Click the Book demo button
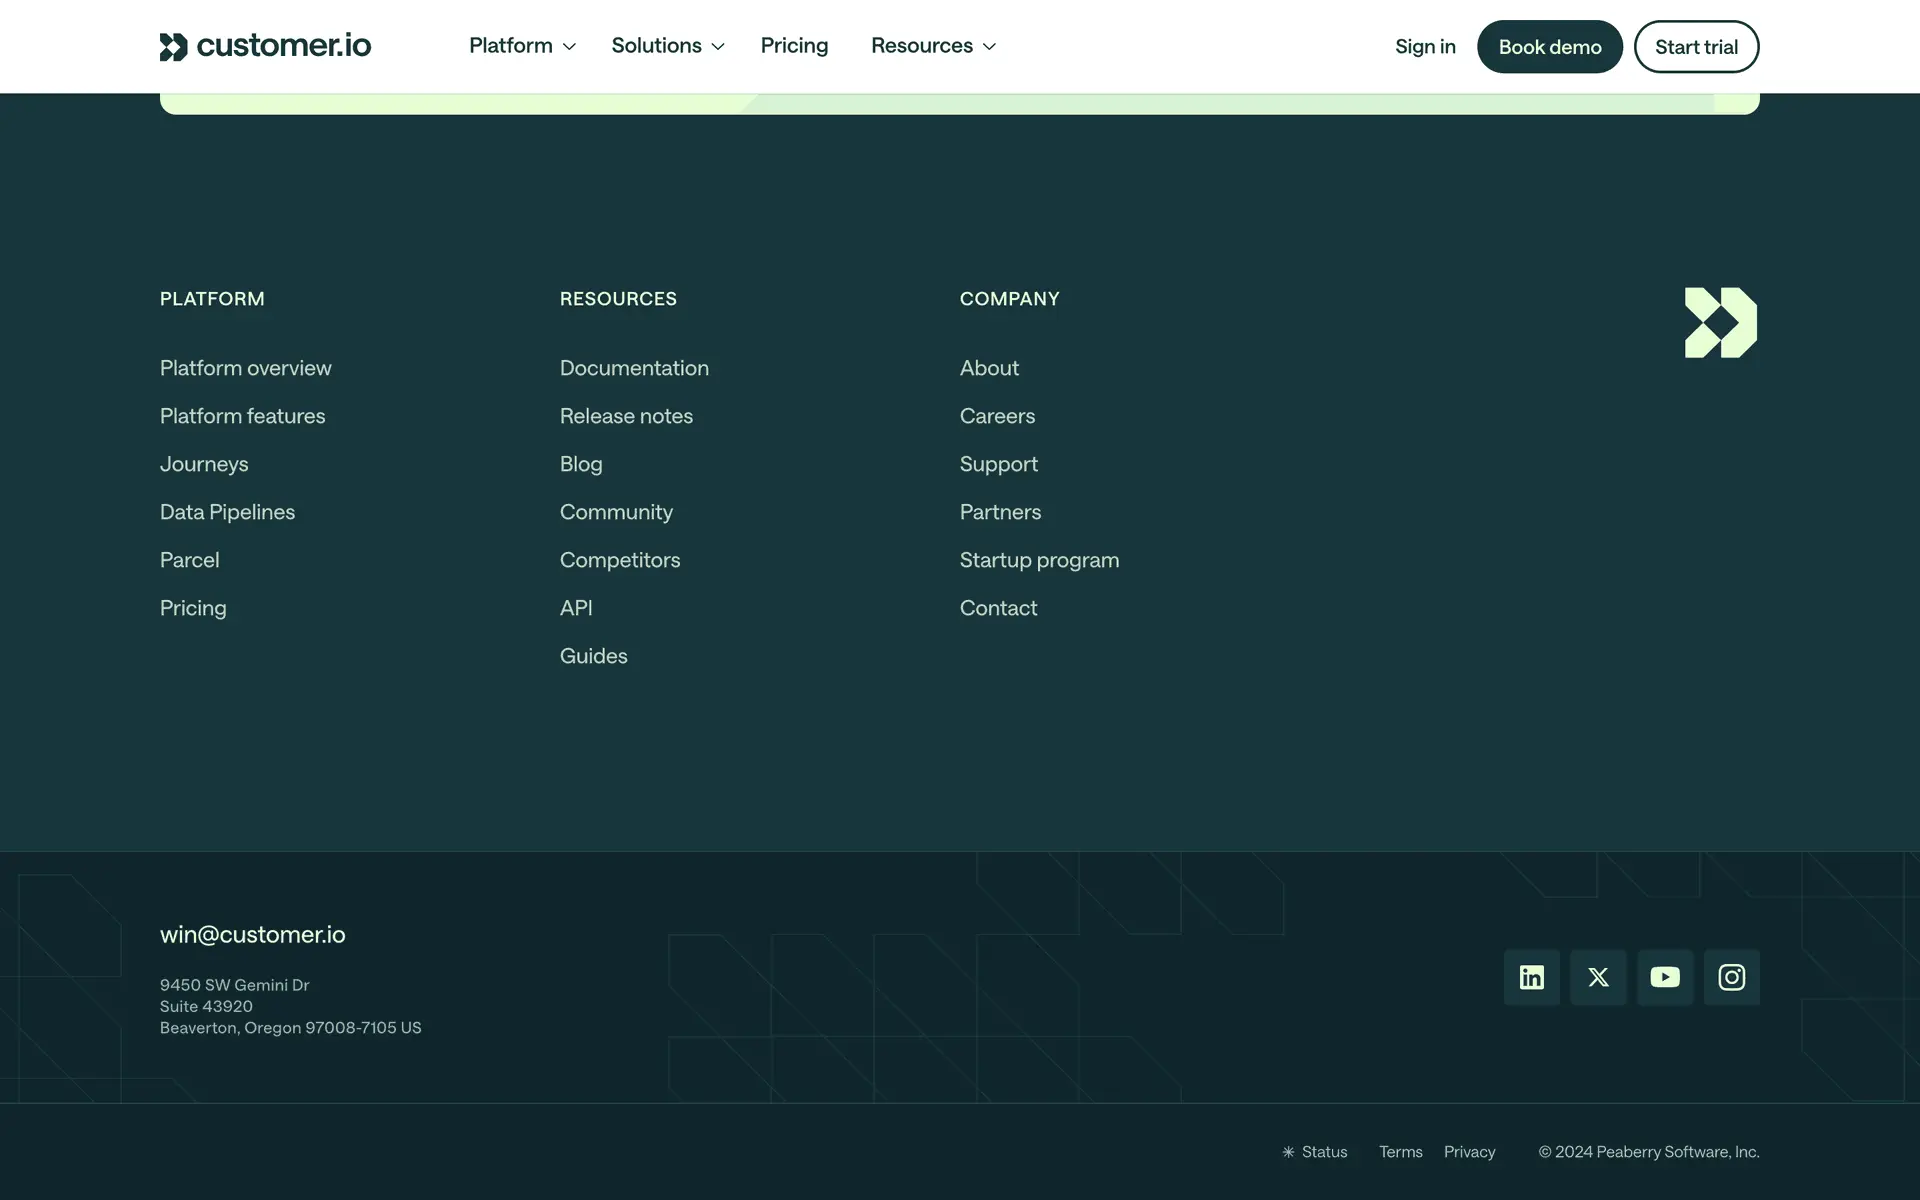 point(1549,47)
